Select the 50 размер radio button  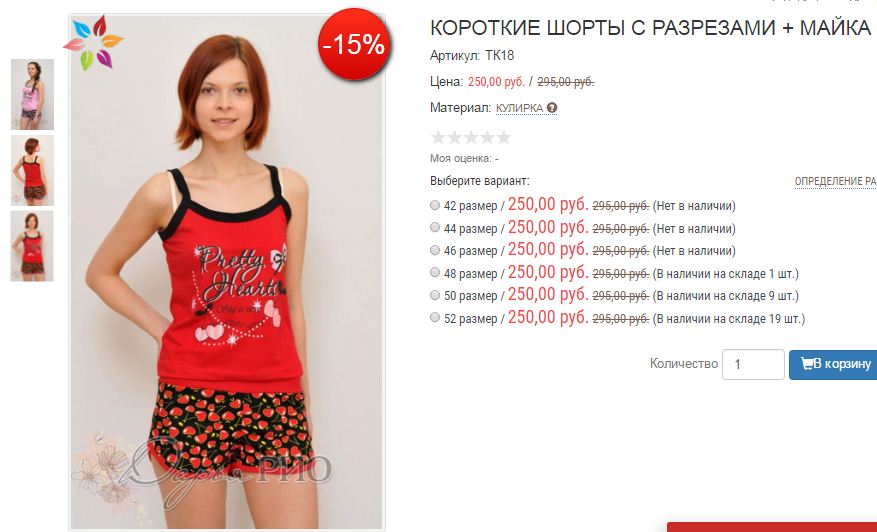point(435,295)
